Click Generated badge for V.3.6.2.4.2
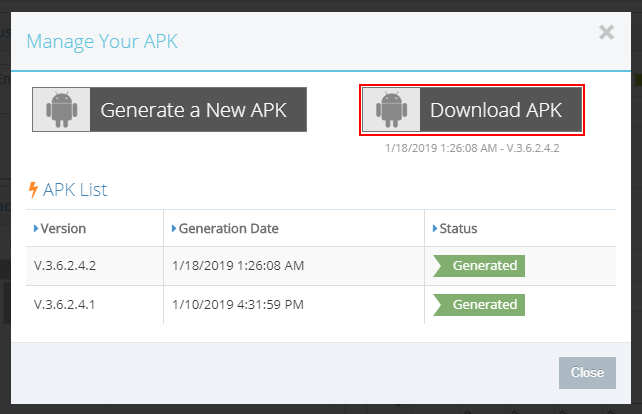 coord(479,266)
